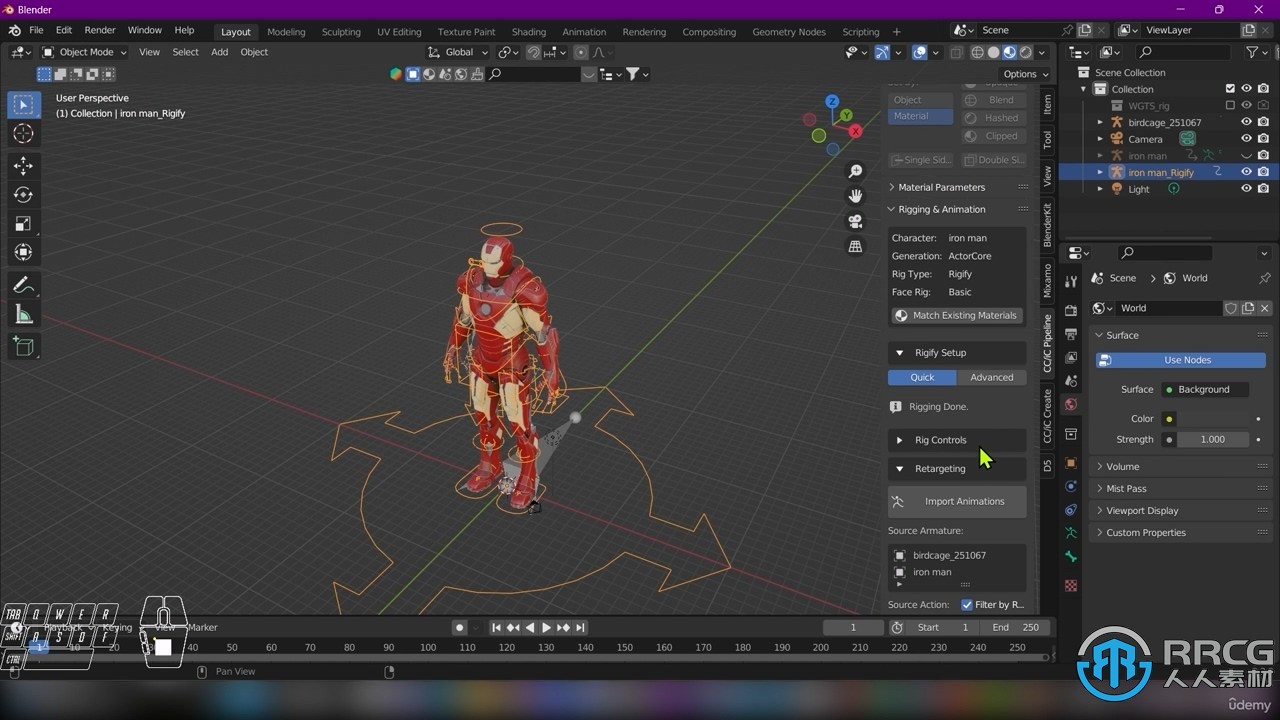Hide Camera object in viewport
This screenshot has height=720, width=1280.
pos(1246,139)
